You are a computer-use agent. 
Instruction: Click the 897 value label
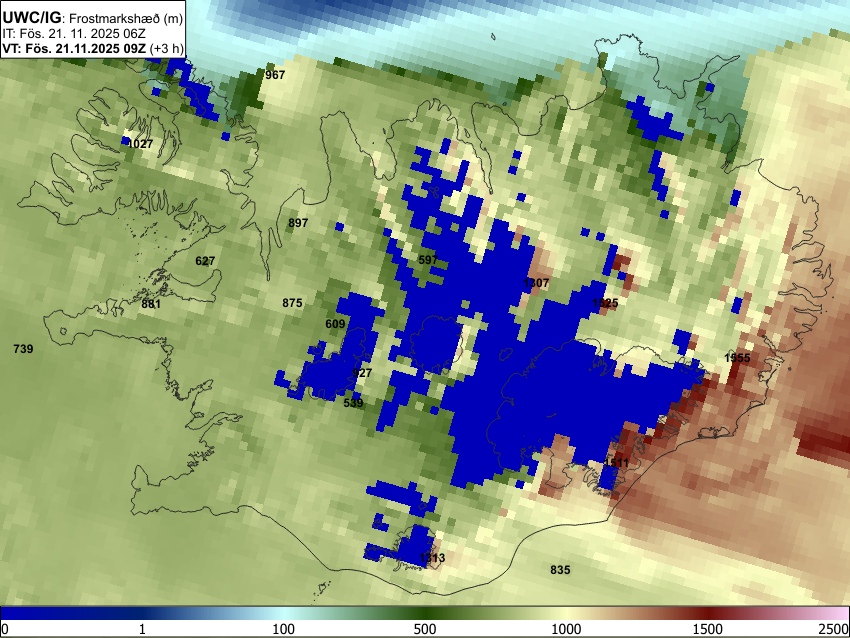298,223
